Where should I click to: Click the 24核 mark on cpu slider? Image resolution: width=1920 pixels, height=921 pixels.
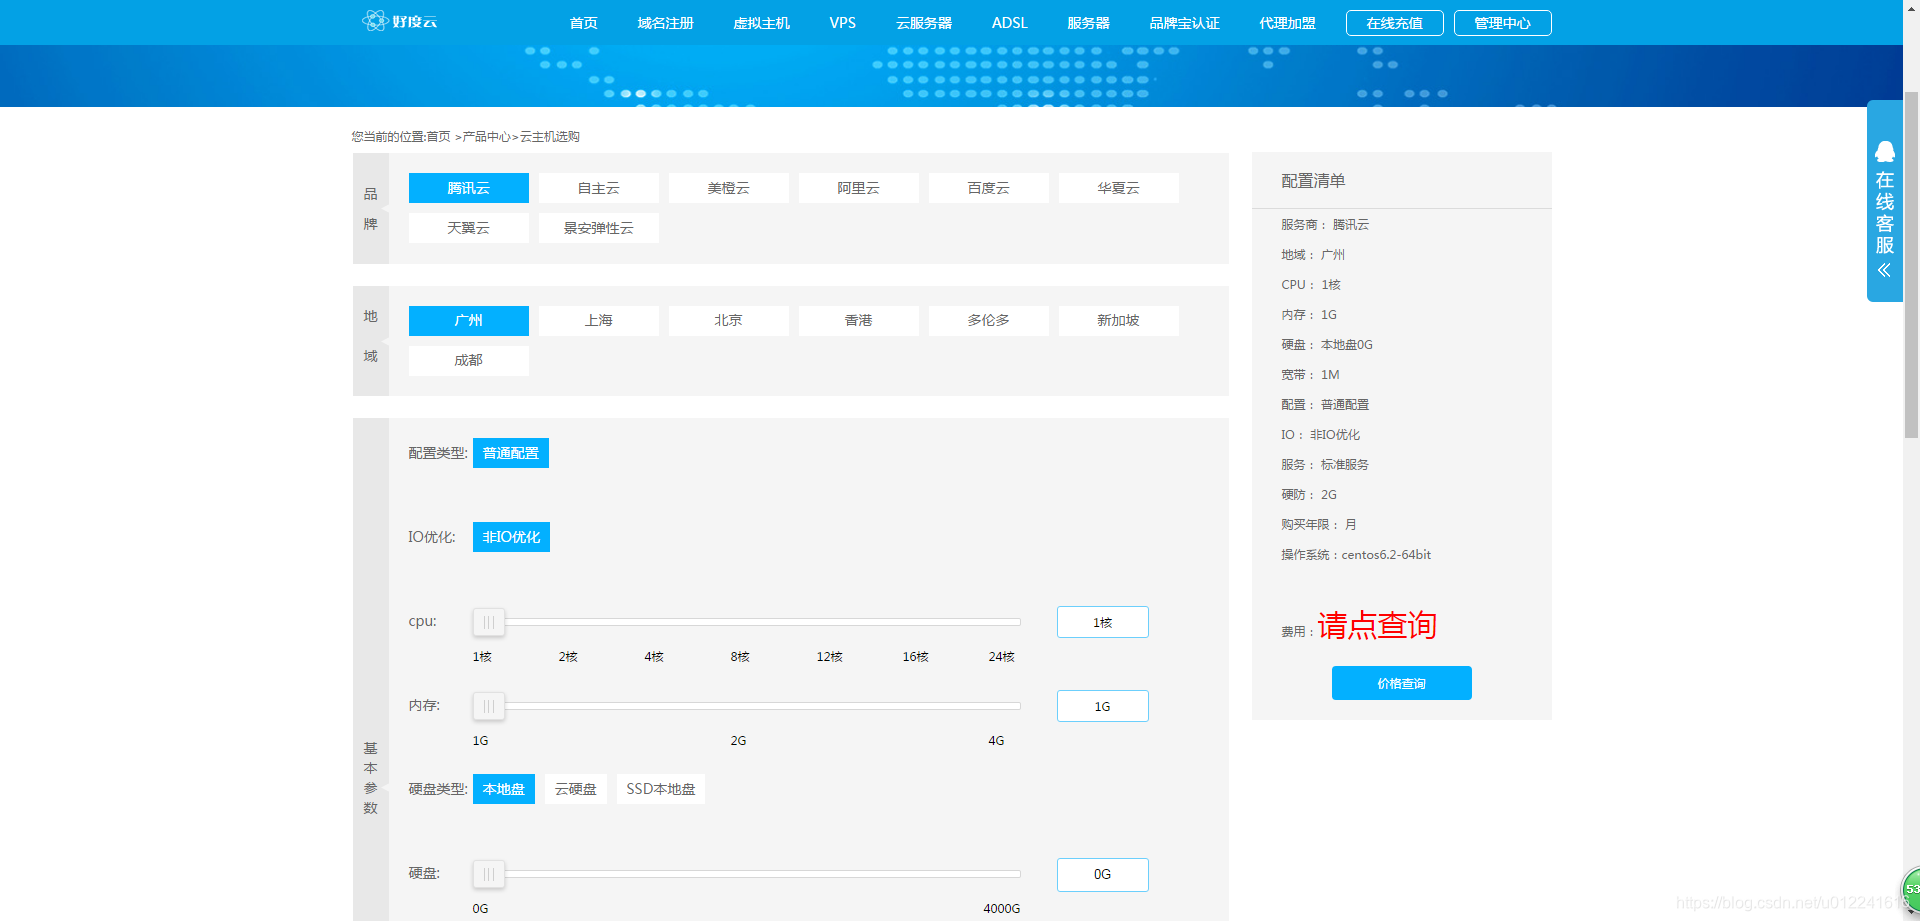coord(1001,657)
